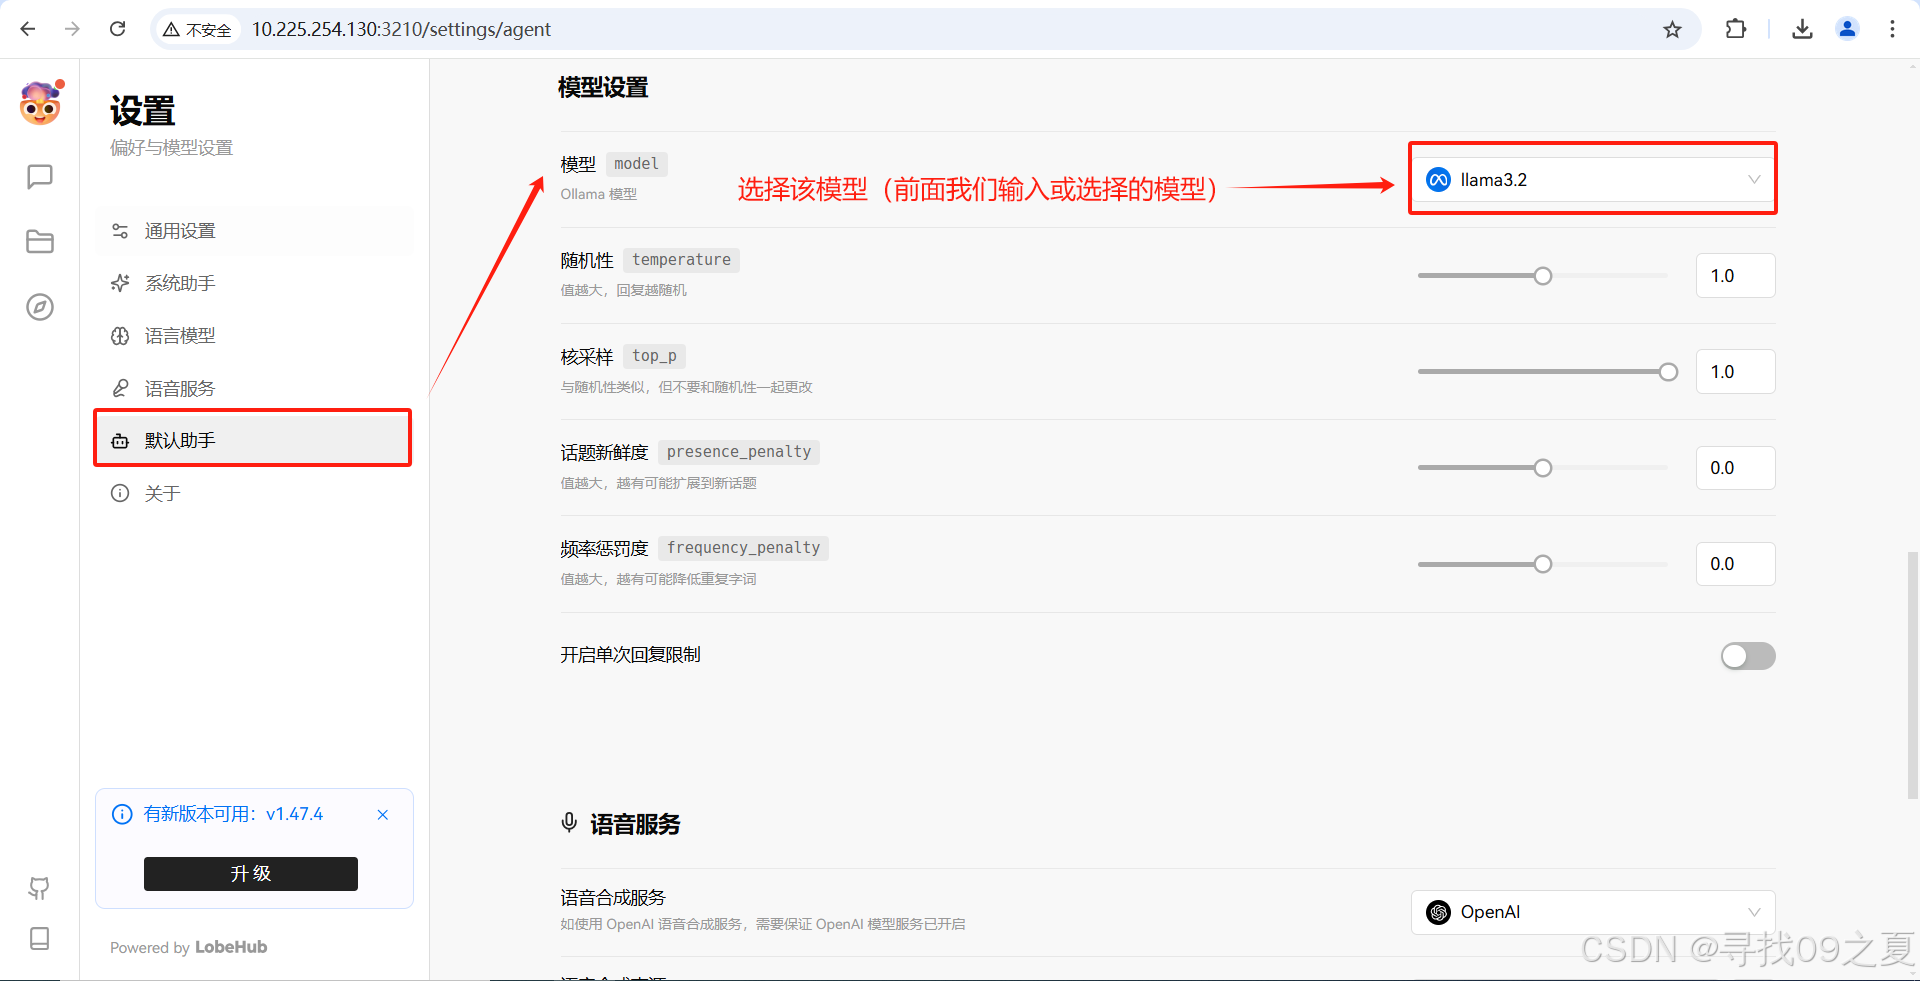Open the llama3.2 model dropdown
This screenshot has width=1920, height=981.
1593,180
